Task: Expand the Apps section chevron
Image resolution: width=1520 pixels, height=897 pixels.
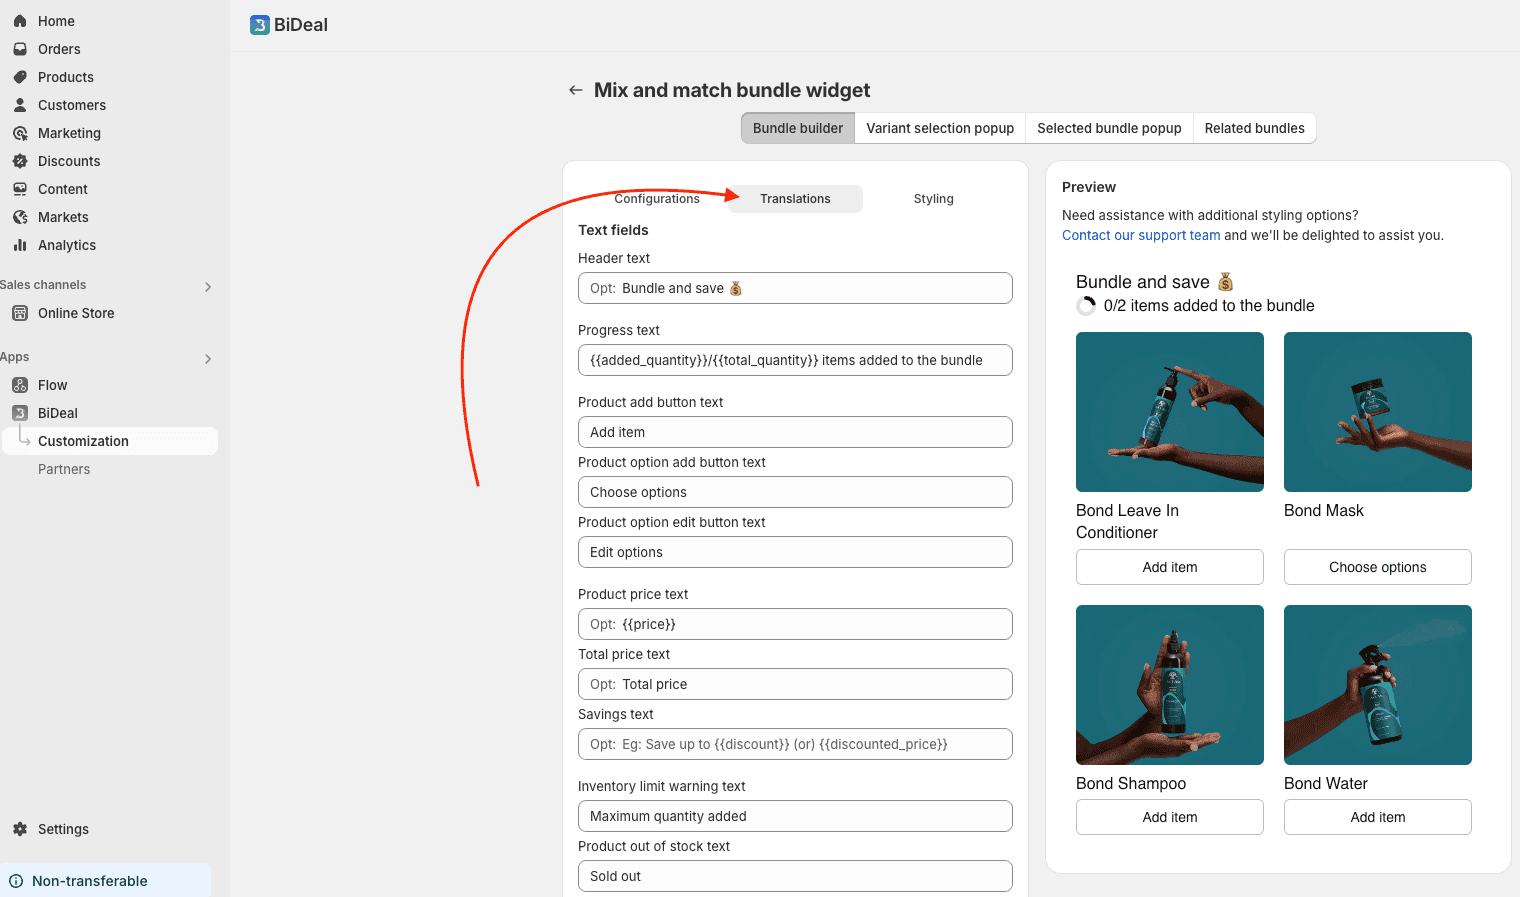Action: coord(208,359)
